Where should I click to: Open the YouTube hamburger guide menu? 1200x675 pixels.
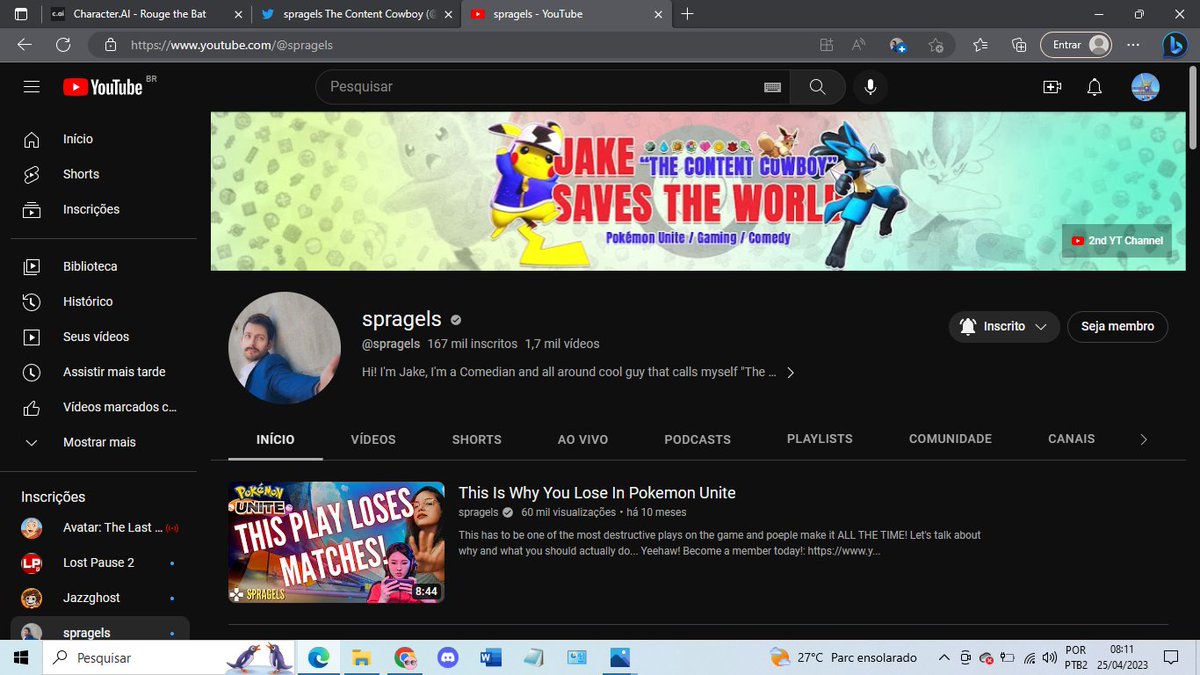[x=31, y=87]
